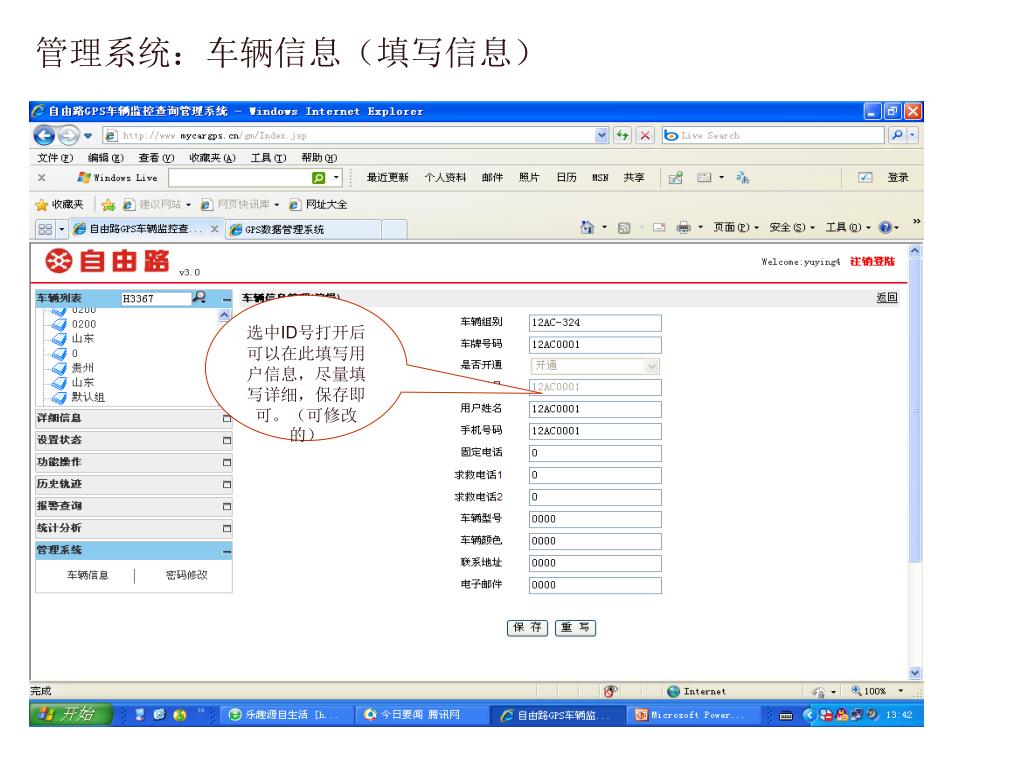Image resolution: width=1024 pixels, height=768 pixels.
Task: Click the stop loading red X icon
Action: pyautogui.click(x=645, y=135)
